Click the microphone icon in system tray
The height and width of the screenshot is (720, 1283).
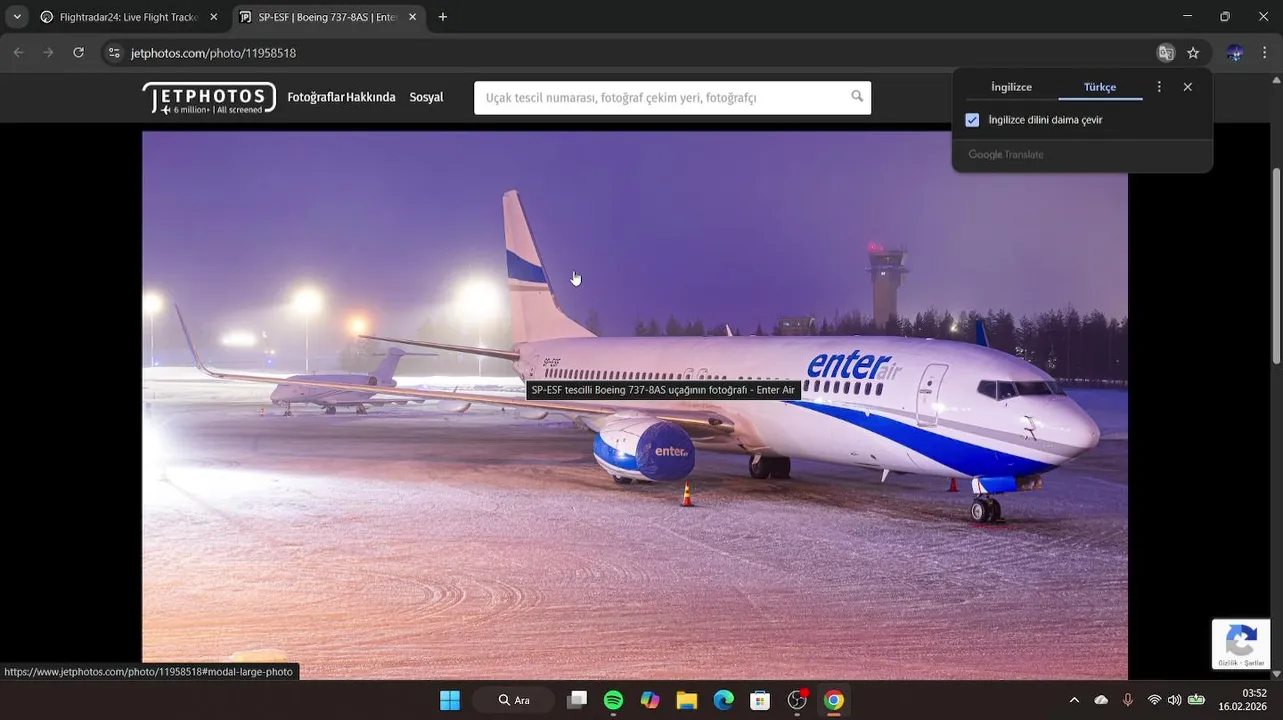1127,700
